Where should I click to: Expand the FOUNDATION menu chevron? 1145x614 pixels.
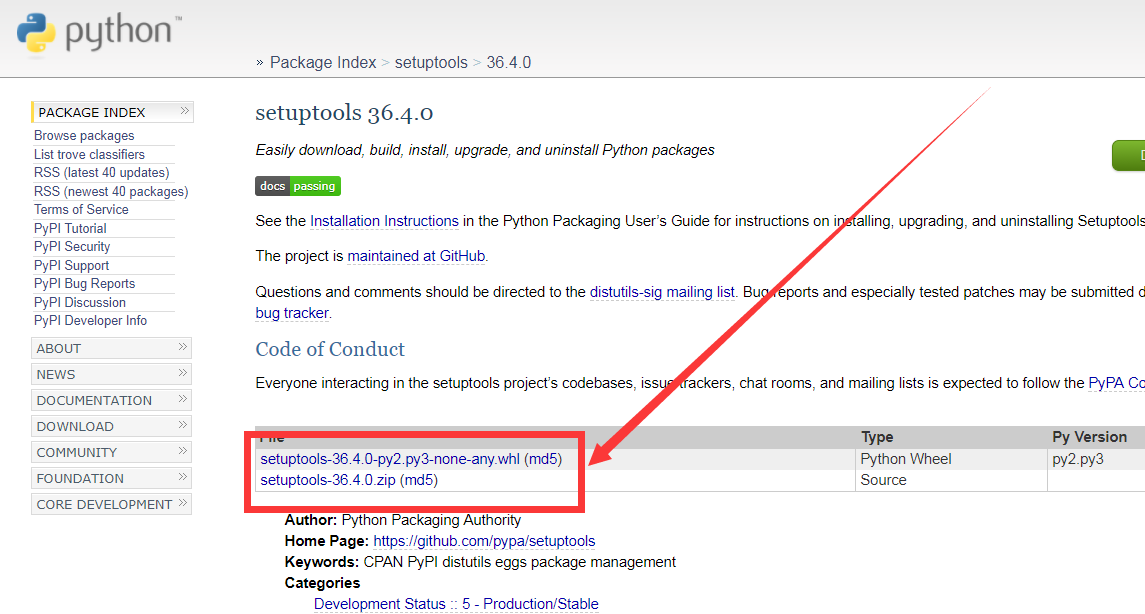coord(183,477)
